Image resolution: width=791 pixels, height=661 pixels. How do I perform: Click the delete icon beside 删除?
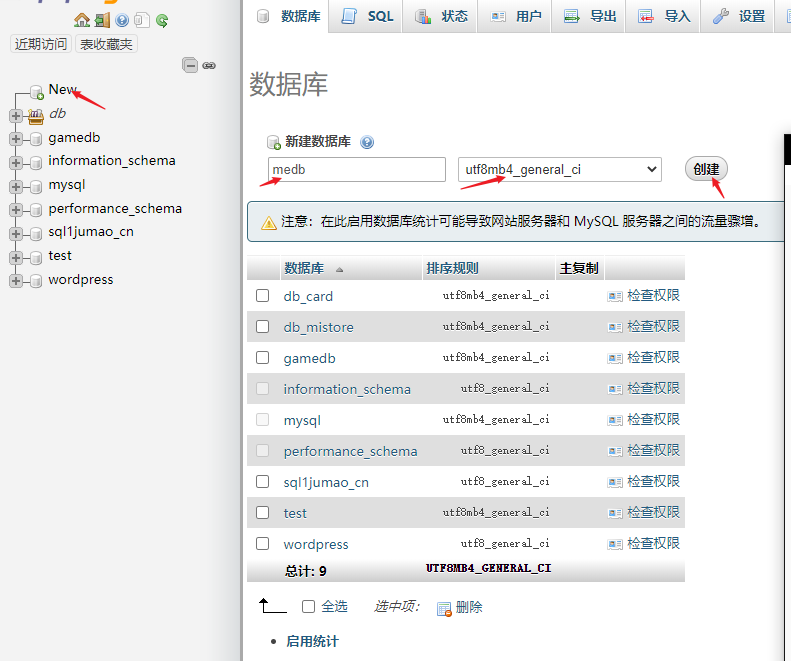point(444,609)
